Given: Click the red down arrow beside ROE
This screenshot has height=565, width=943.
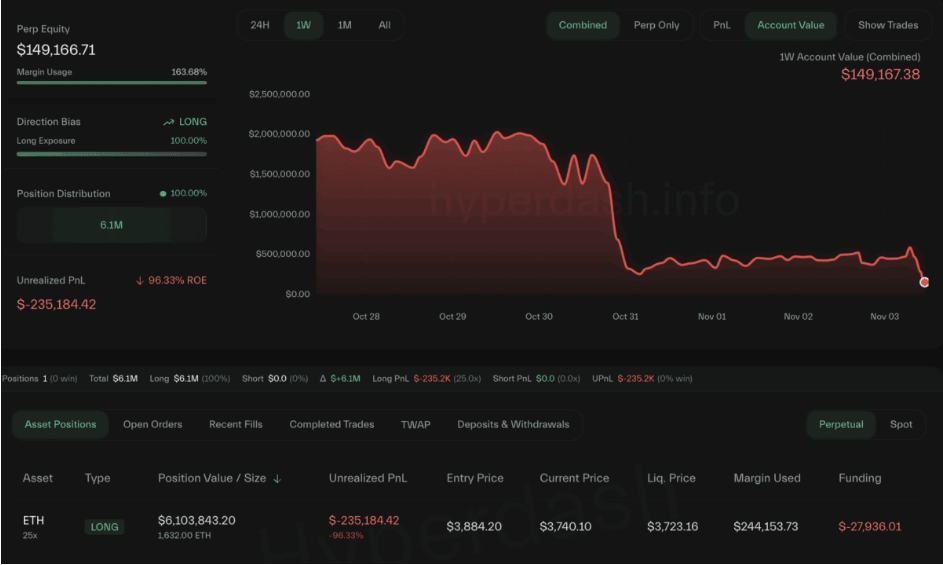Looking at the screenshot, I should 140,281.
